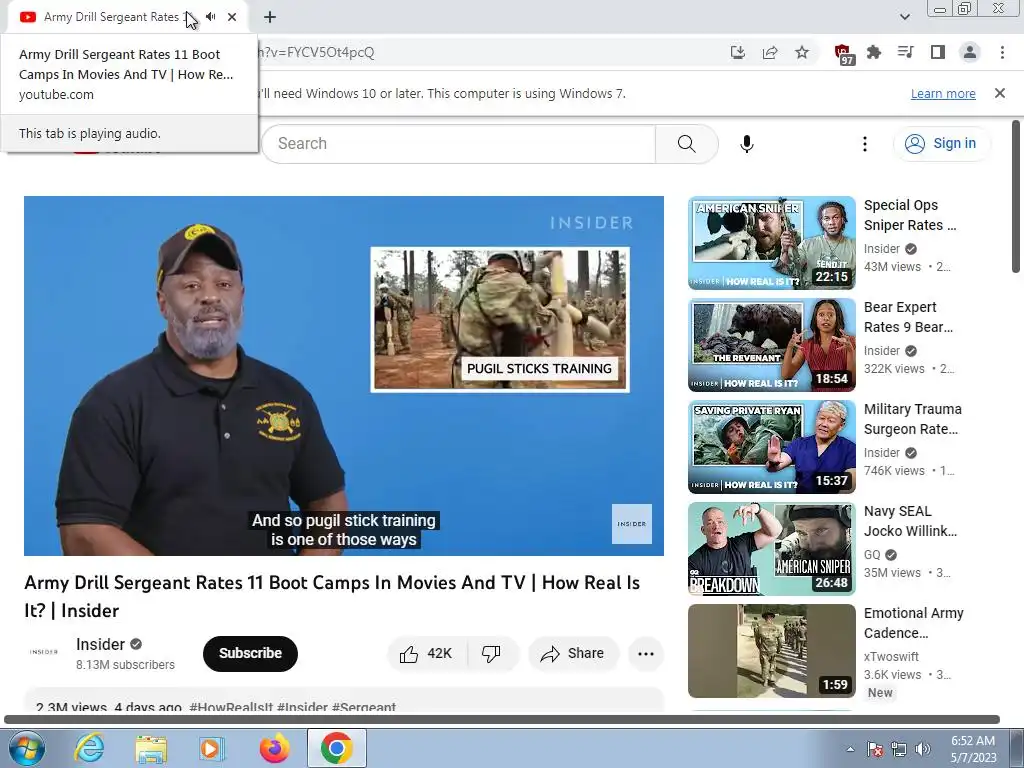The height and width of the screenshot is (768, 1024).
Task: Open Navy SEAL Jocko Willink thumbnail
Action: (772, 549)
